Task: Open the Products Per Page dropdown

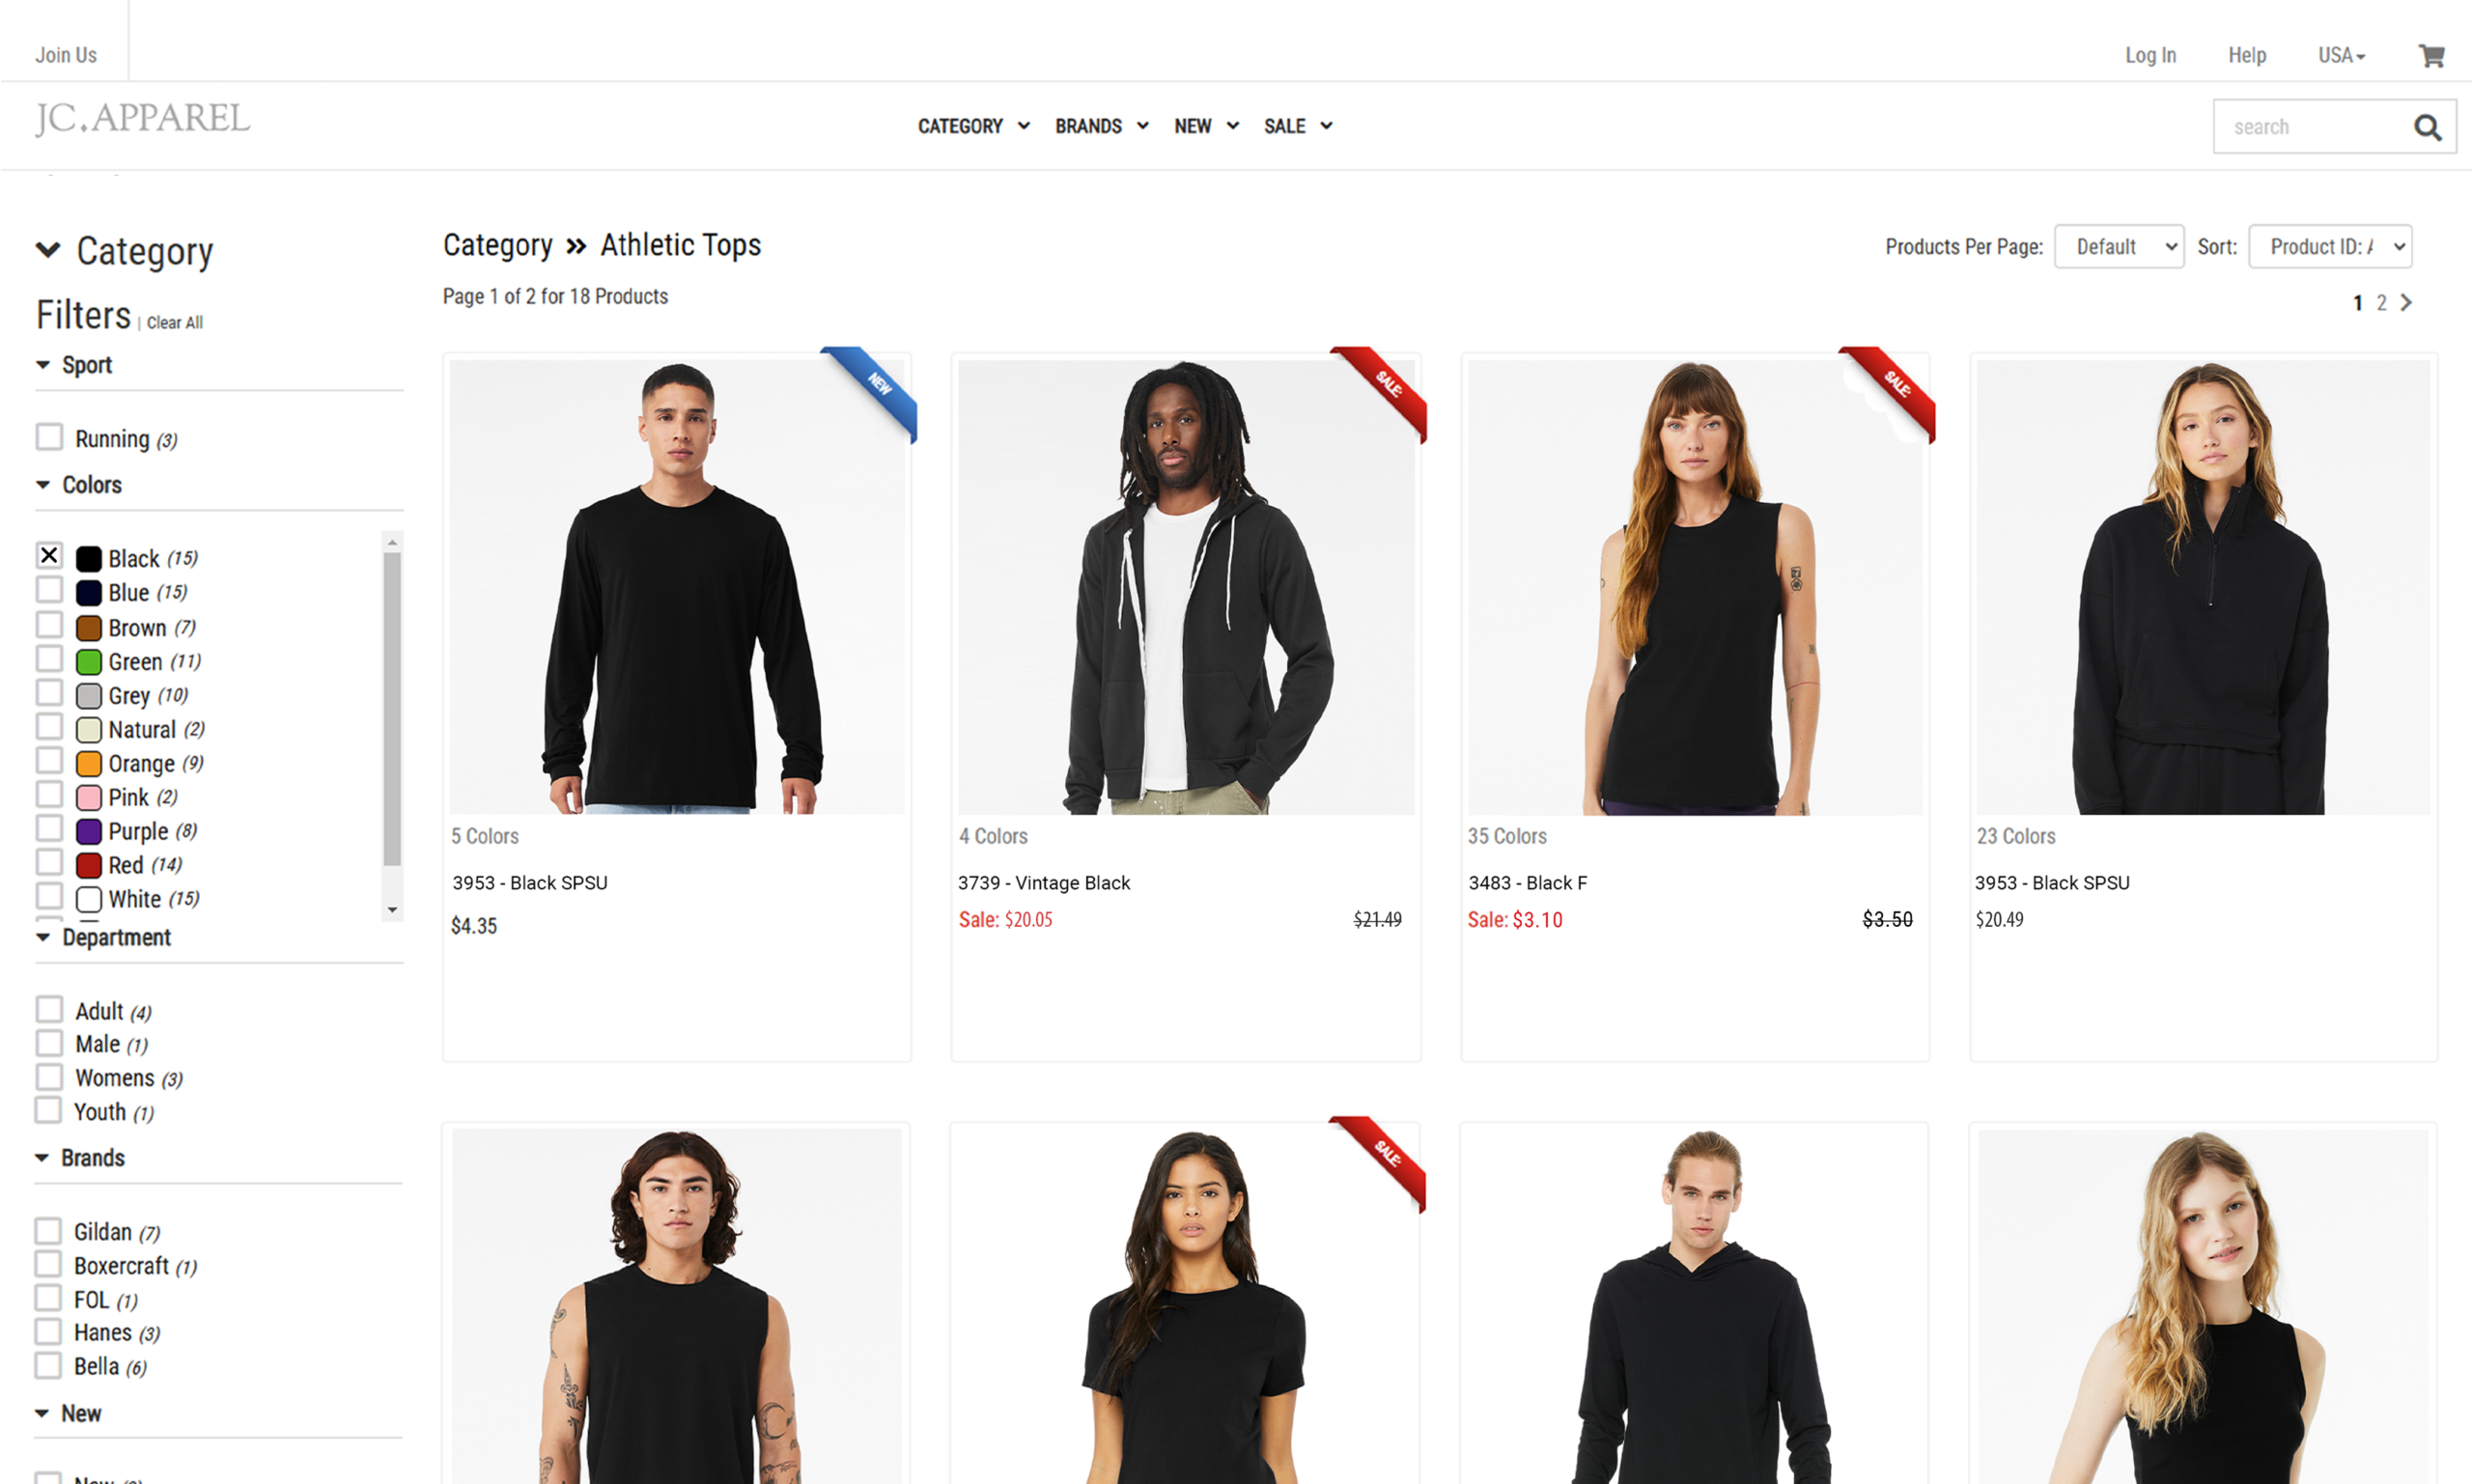Action: (2119, 246)
